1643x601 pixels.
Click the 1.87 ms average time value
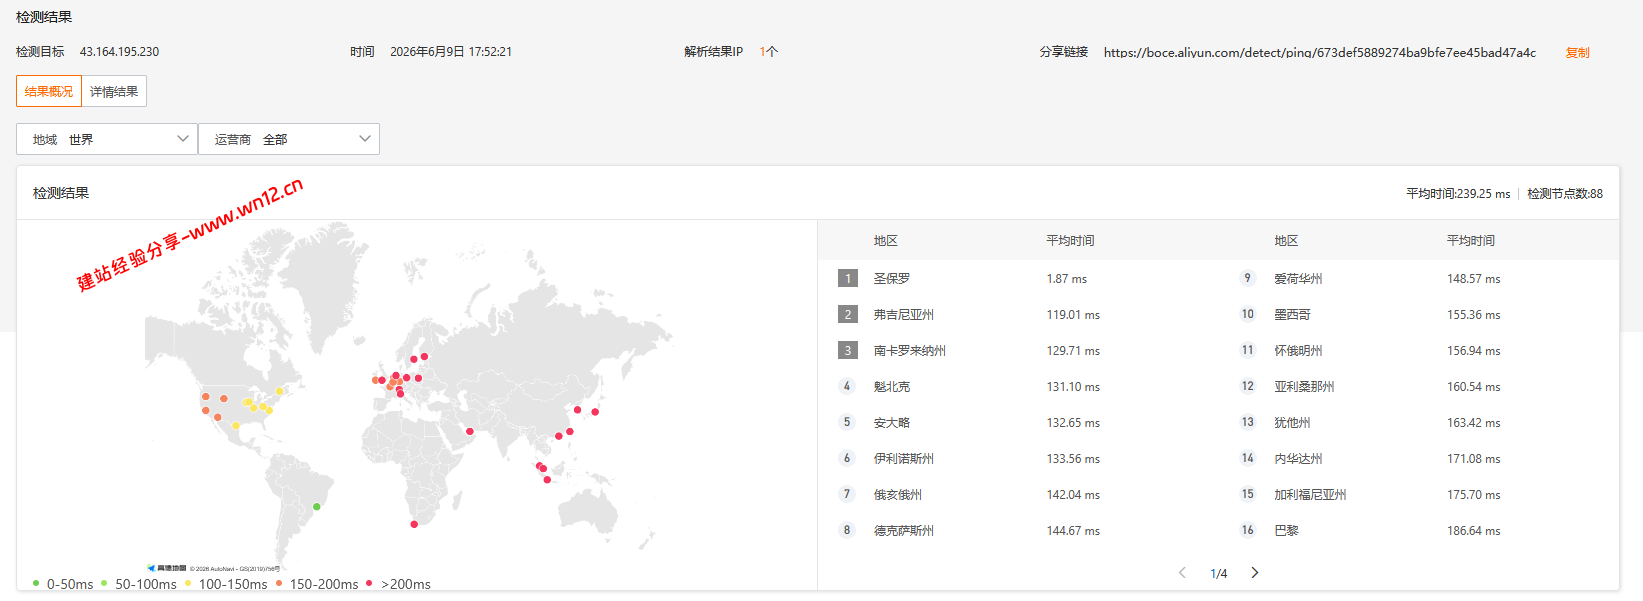click(1067, 279)
